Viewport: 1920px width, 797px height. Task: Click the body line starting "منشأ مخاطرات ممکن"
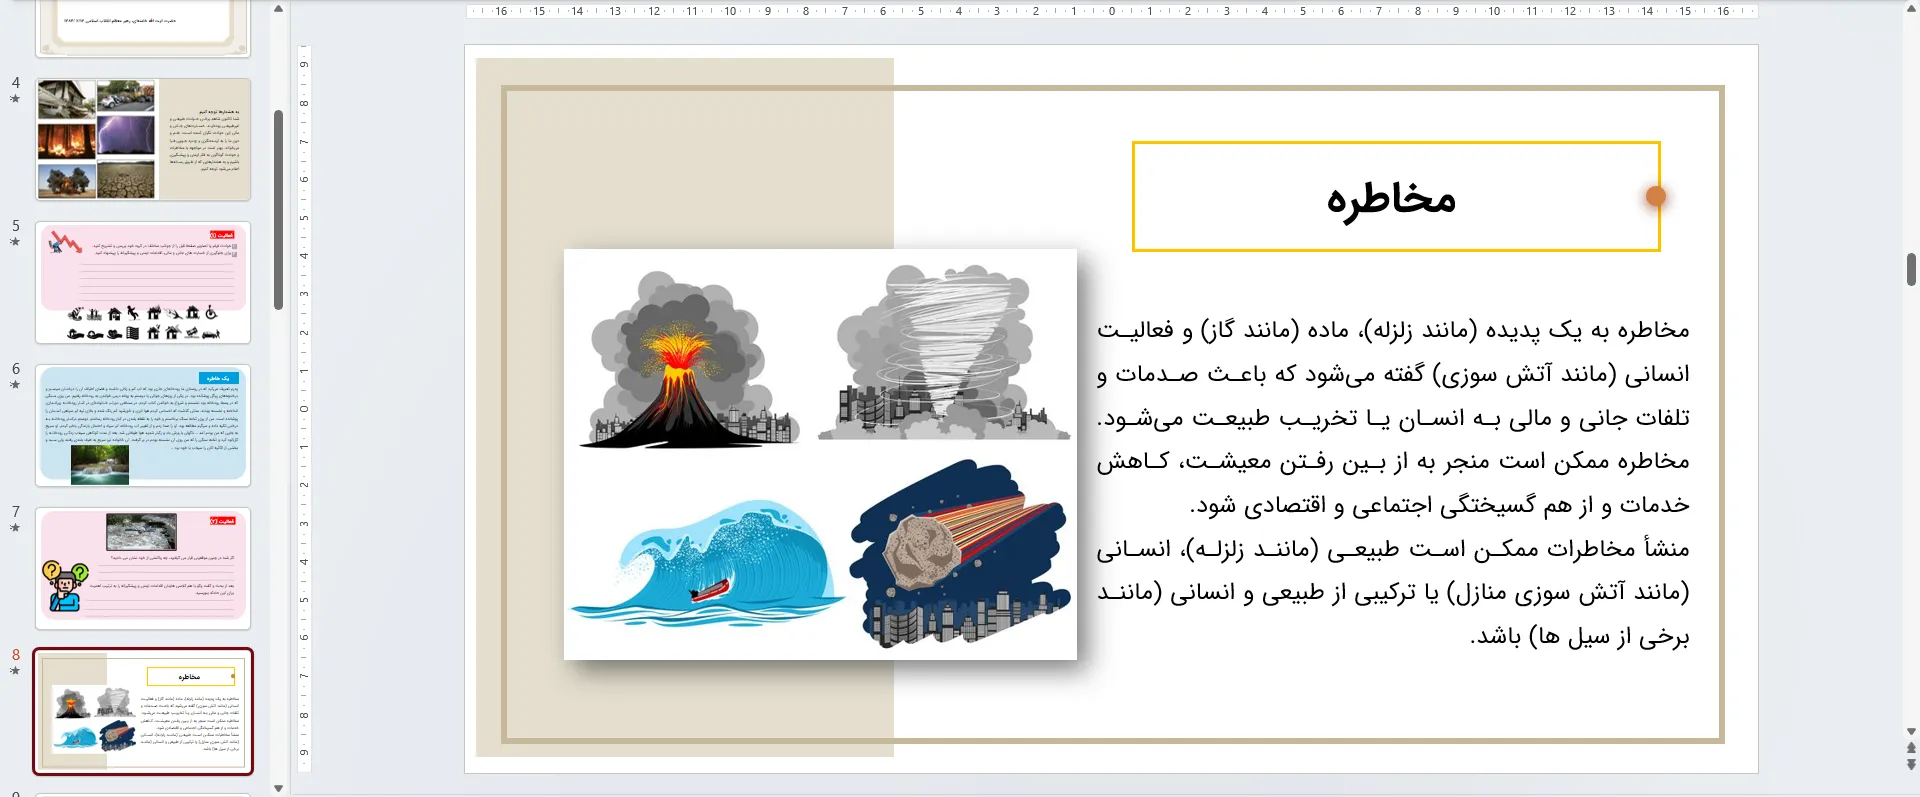point(1393,549)
